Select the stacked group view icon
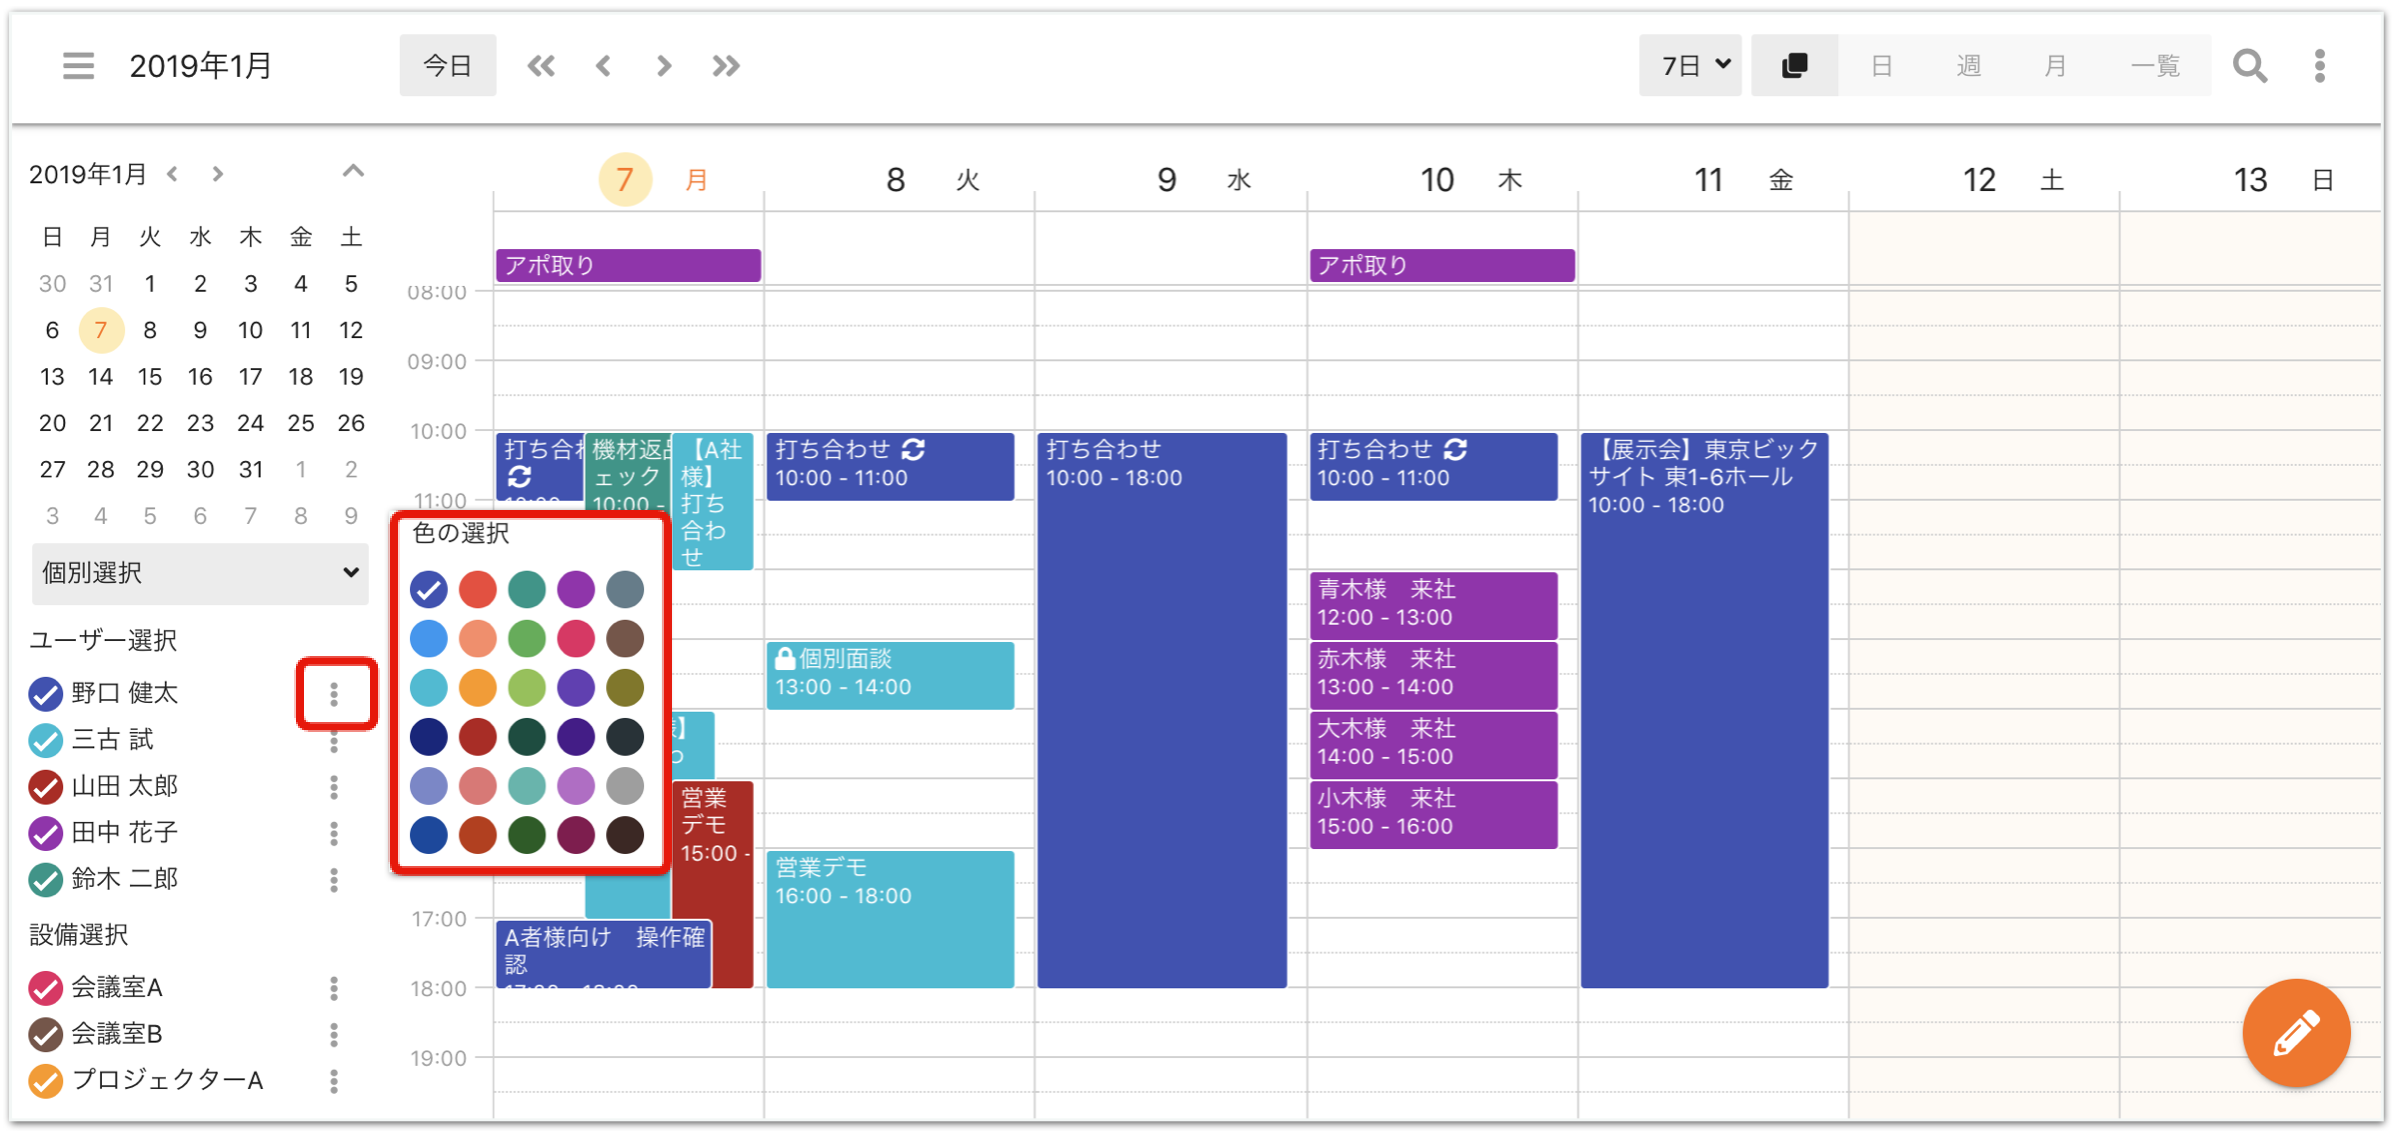This screenshot has height=1134, width=2398. 1794,66
